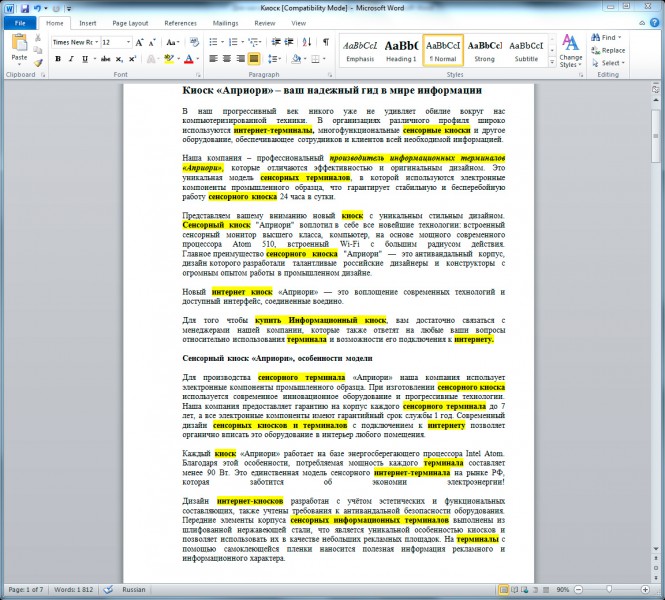The image size is (665, 600).
Task: Switch to the Page Layout tab
Action: (130, 23)
